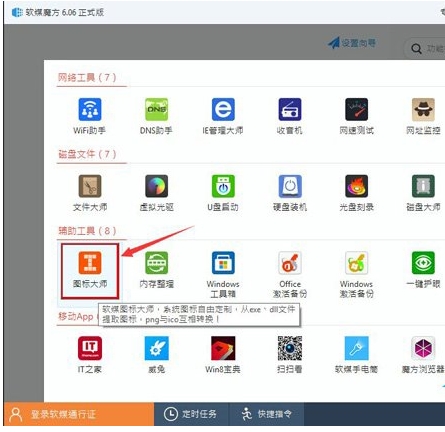This screenshot has width=445, height=432.
Task: Open 光盘刻录 disc burner
Action: tap(356, 193)
